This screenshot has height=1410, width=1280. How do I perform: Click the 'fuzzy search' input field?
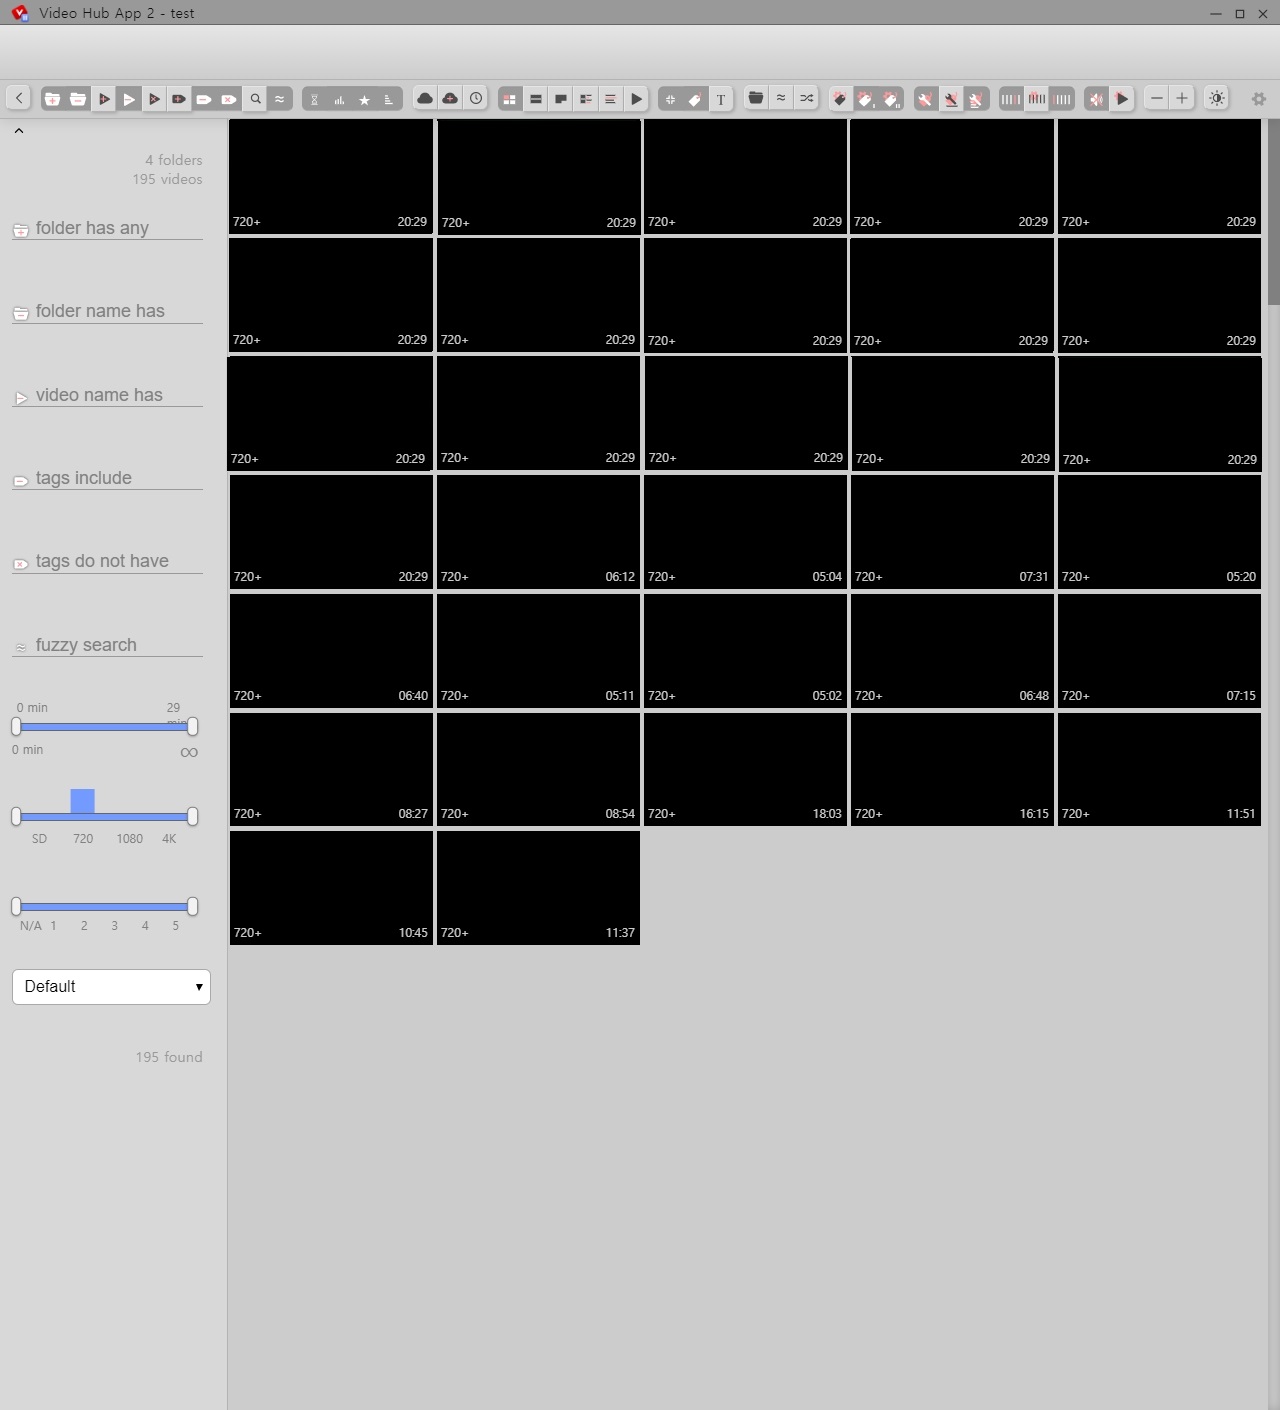107,645
